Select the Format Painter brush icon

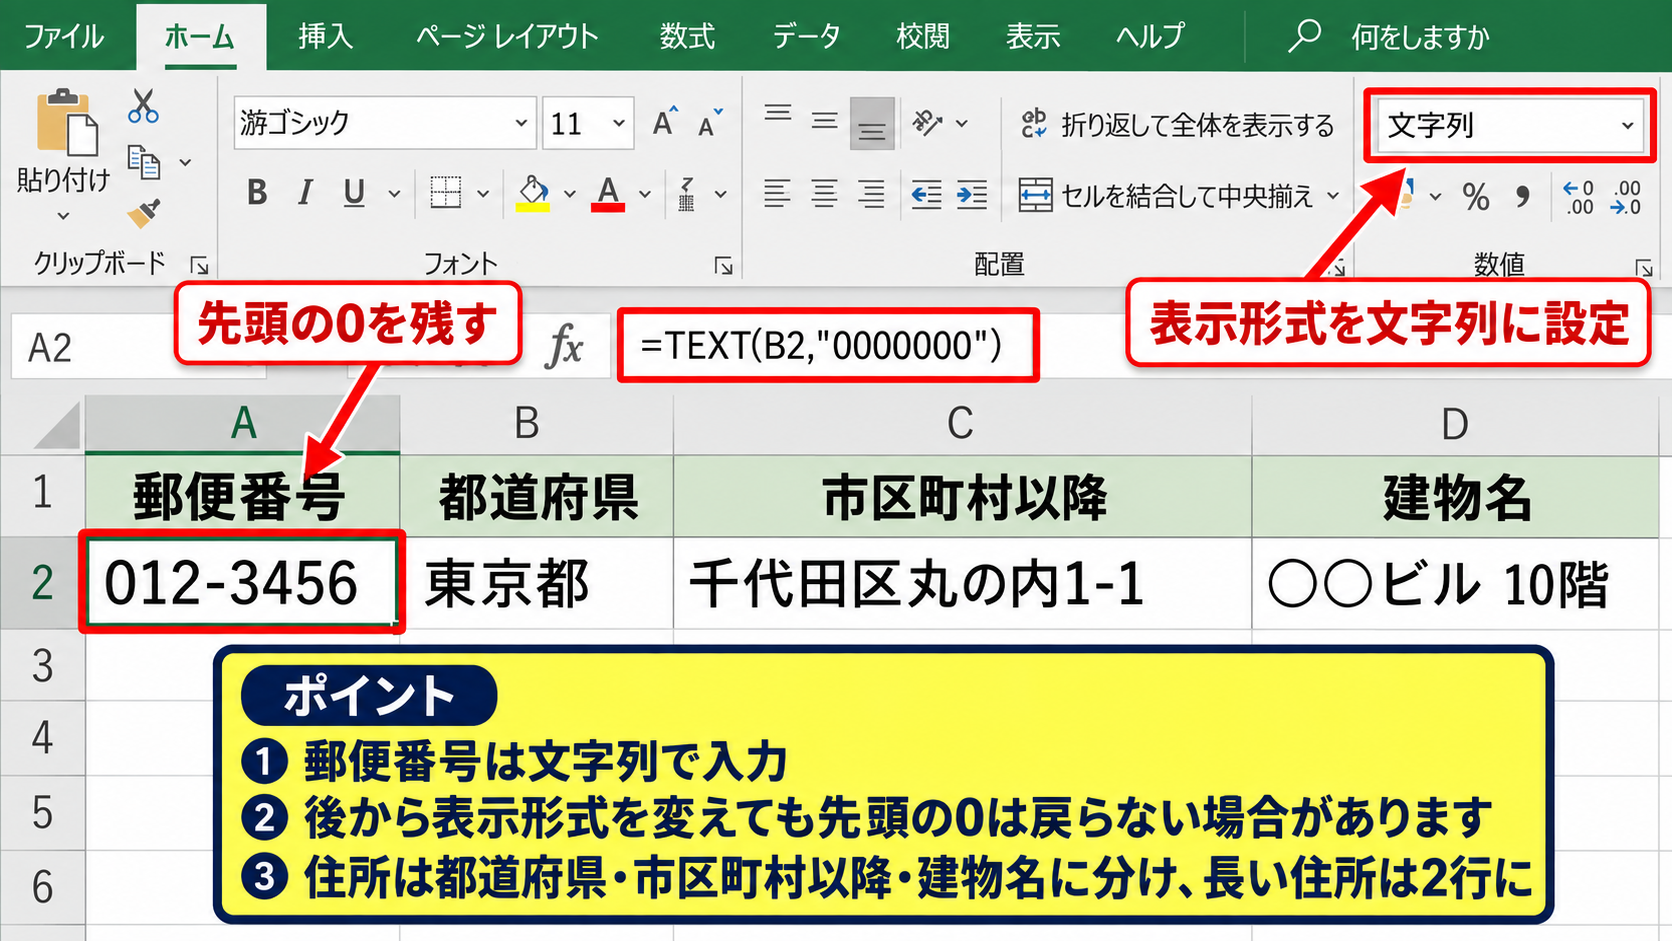click(x=144, y=213)
